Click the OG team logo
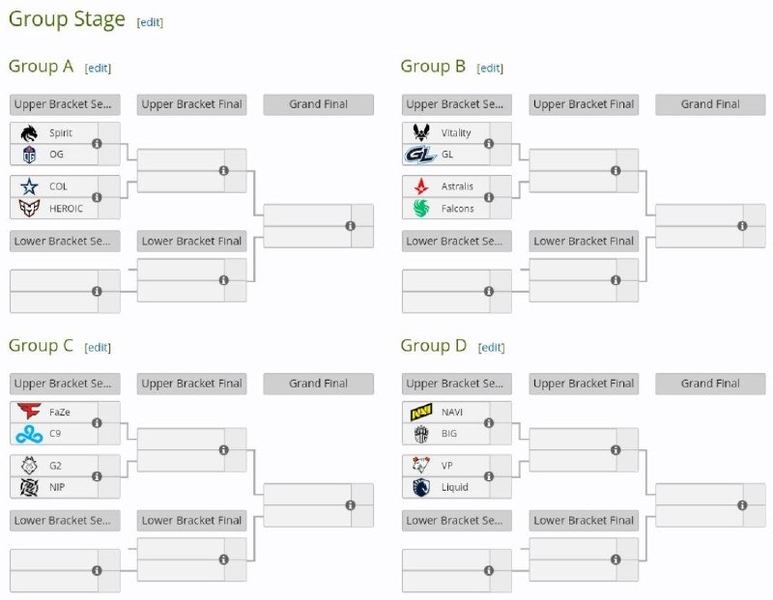Image resolution: width=773 pixels, height=600 pixels. click(x=28, y=154)
